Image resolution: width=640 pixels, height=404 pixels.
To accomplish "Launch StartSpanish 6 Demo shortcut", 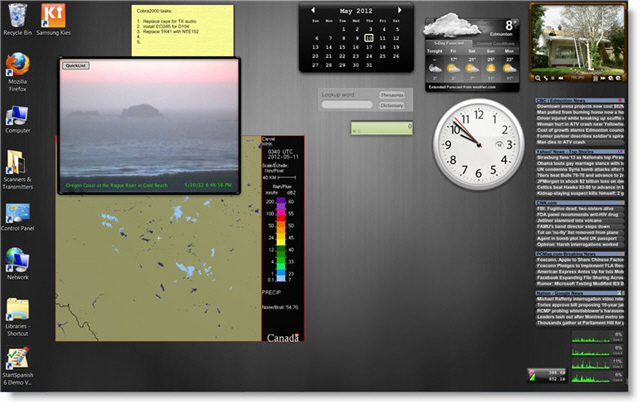I will click(x=17, y=361).
